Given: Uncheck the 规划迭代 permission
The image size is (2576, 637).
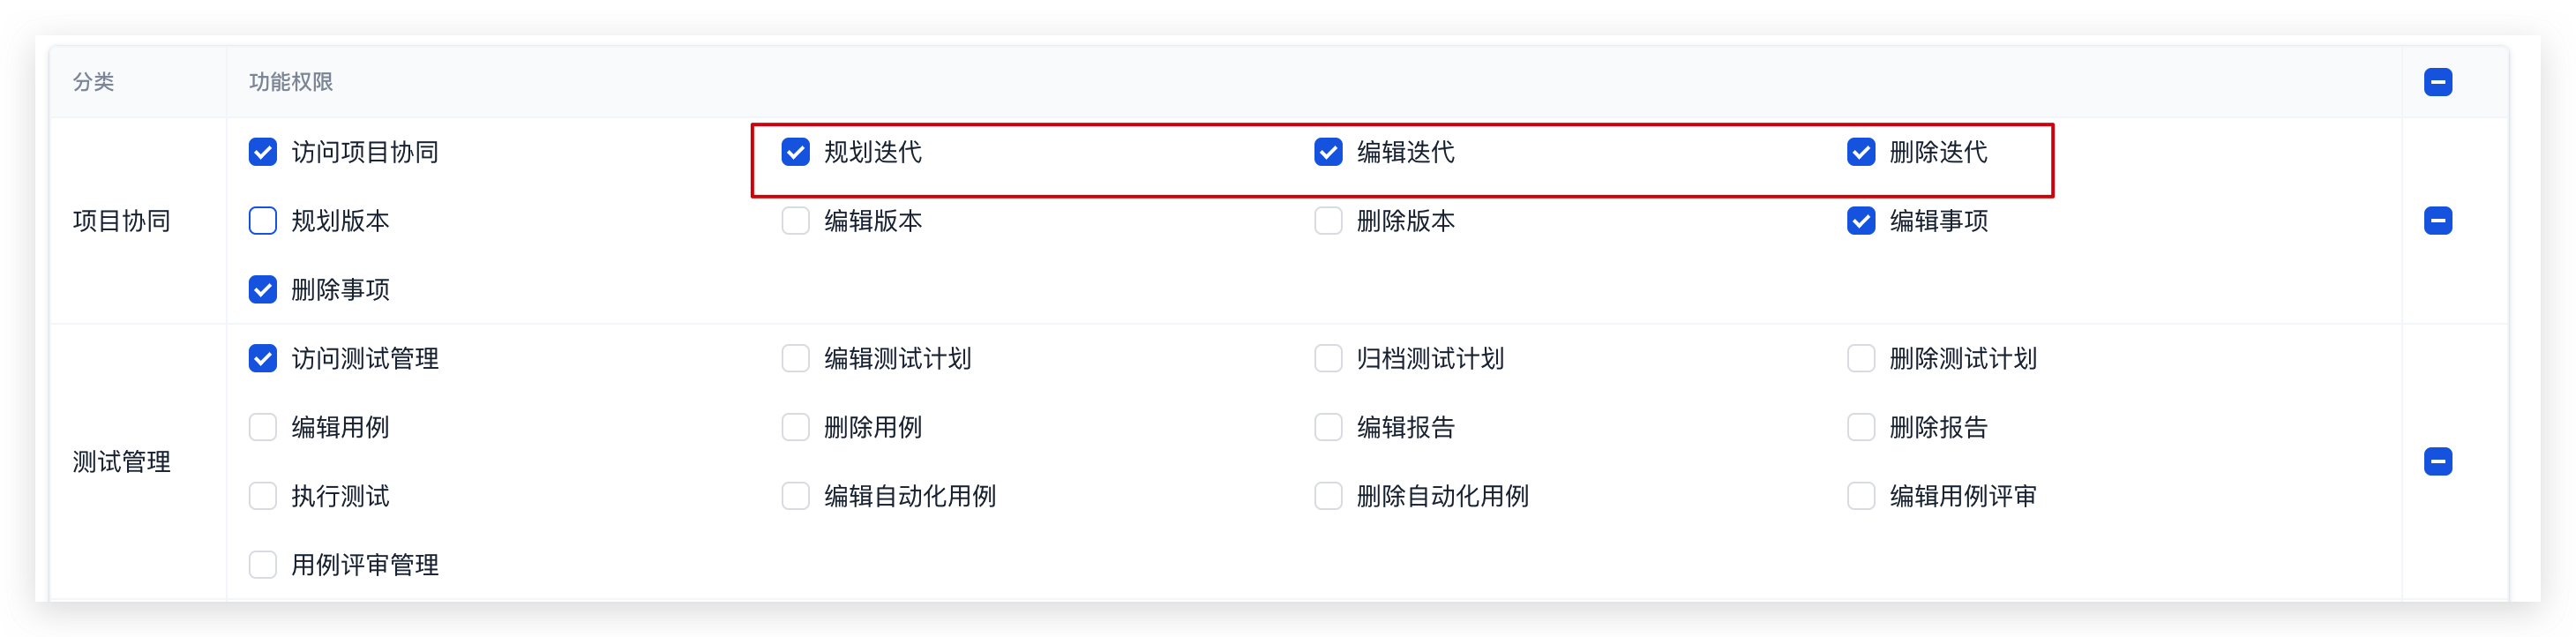Looking at the screenshot, I should 795,152.
